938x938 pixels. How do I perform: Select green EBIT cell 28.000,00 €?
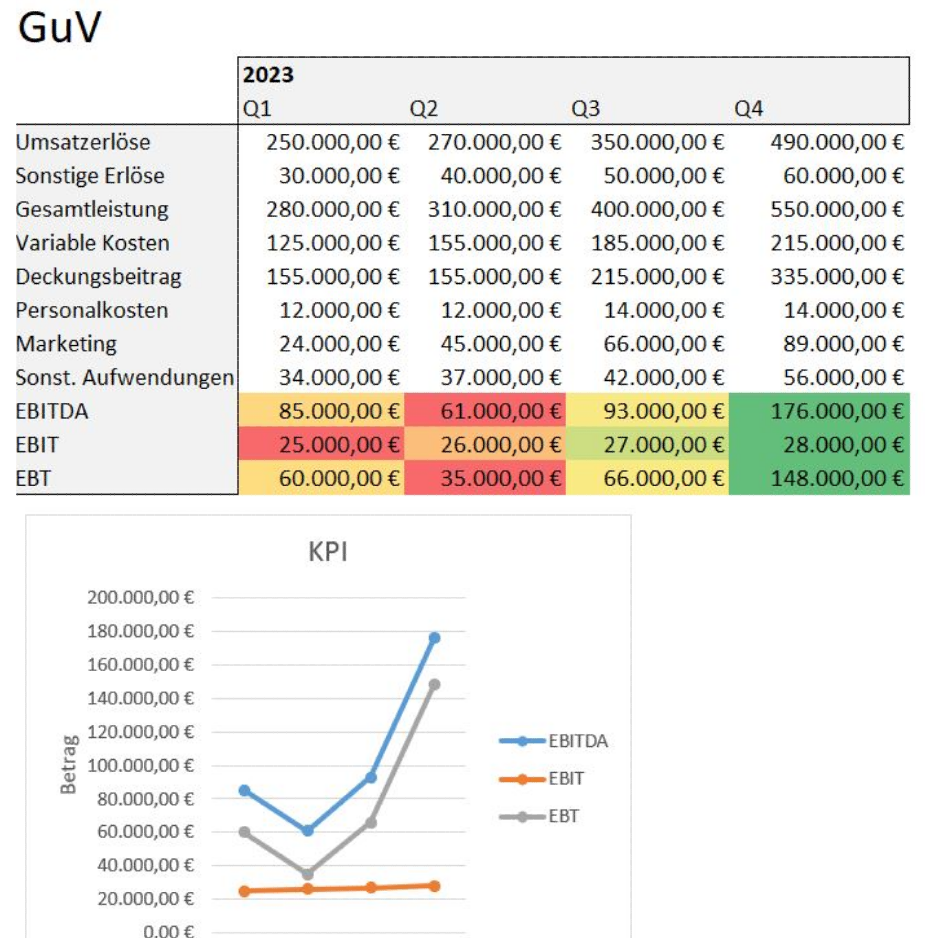[x=819, y=444]
